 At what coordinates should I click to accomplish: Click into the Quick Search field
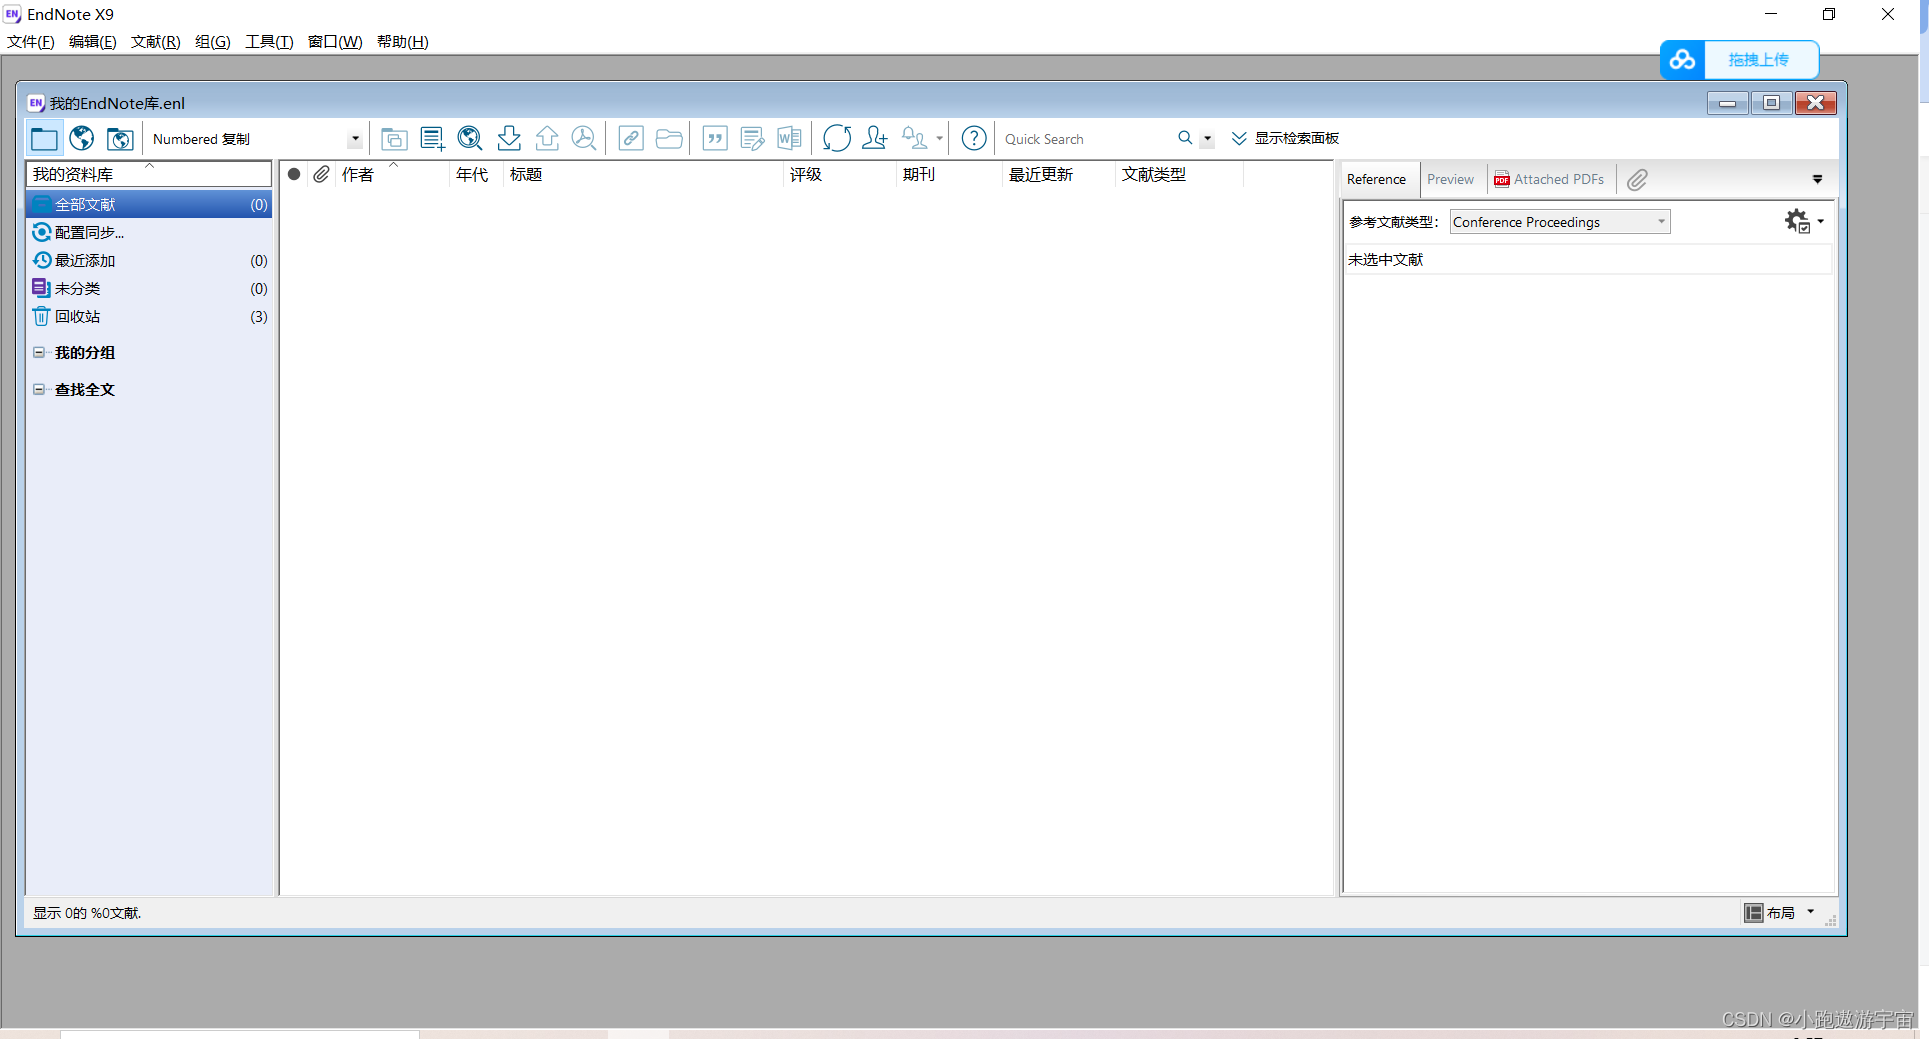click(x=1086, y=139)
